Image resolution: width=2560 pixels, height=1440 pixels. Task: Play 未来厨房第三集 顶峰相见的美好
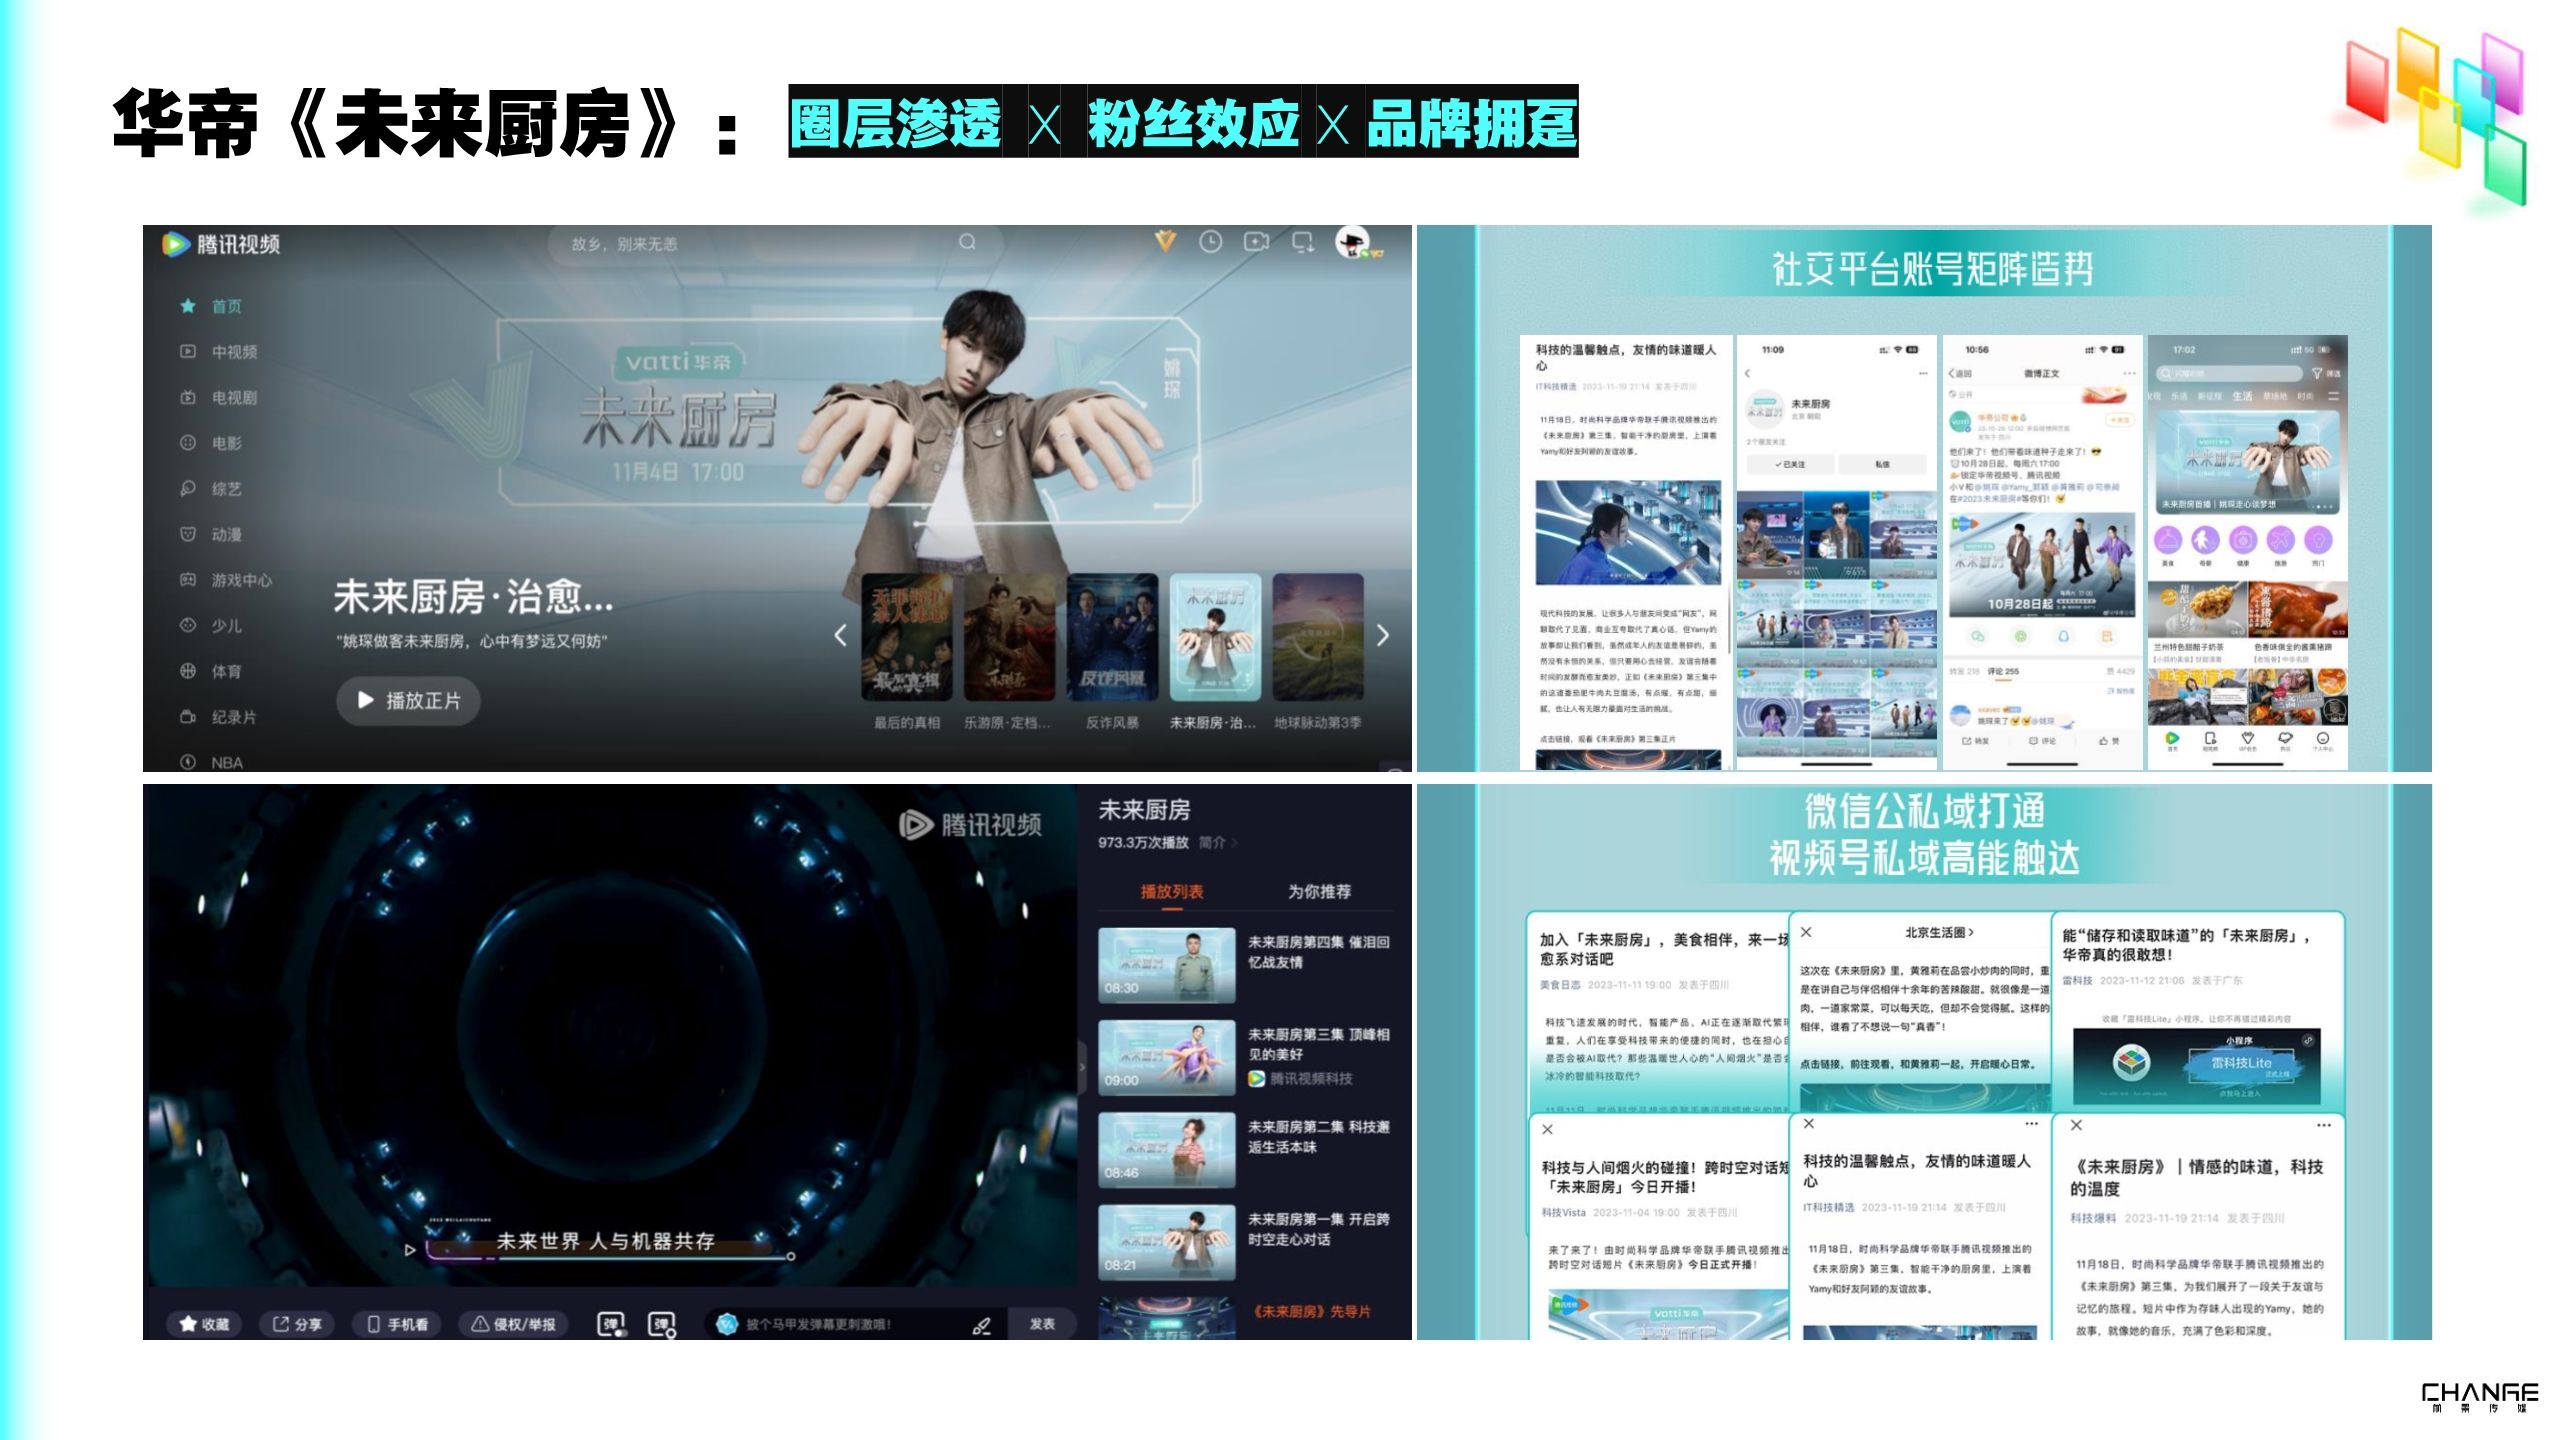point(1245,1057)
